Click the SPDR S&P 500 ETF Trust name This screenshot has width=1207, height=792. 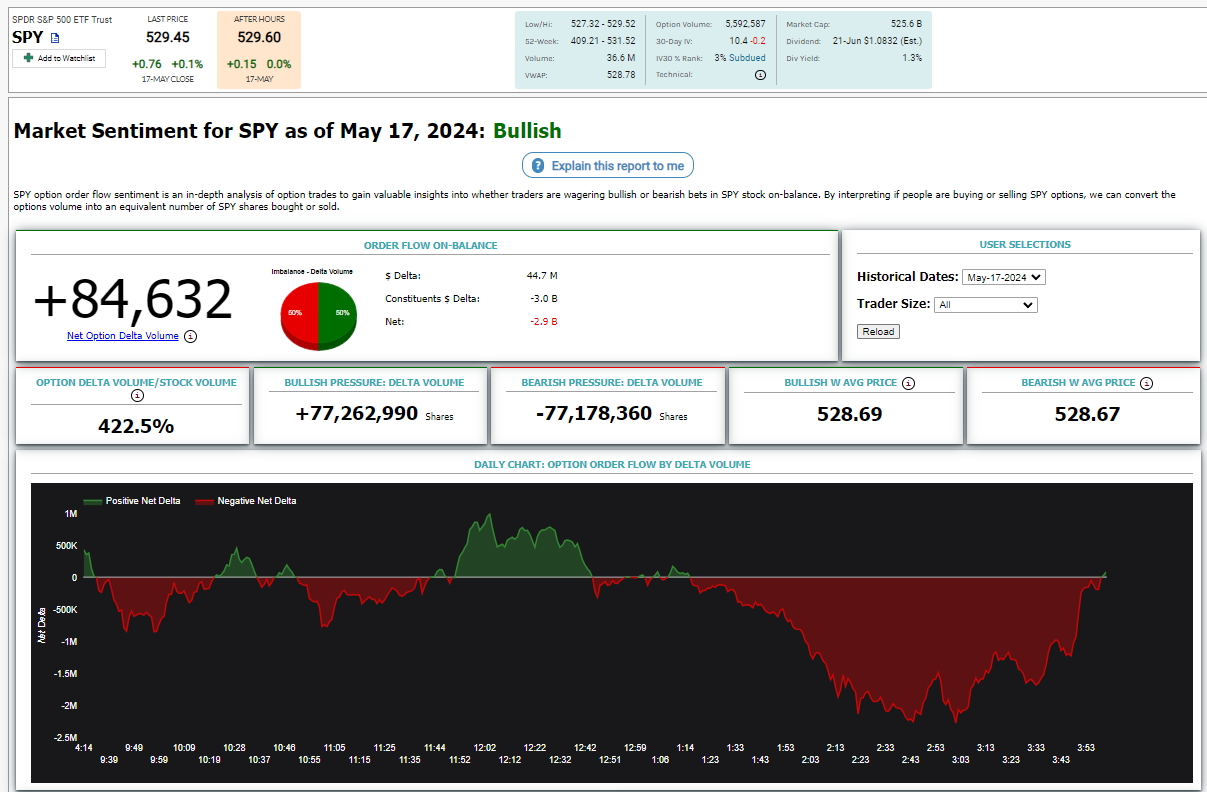coord(62,19)
